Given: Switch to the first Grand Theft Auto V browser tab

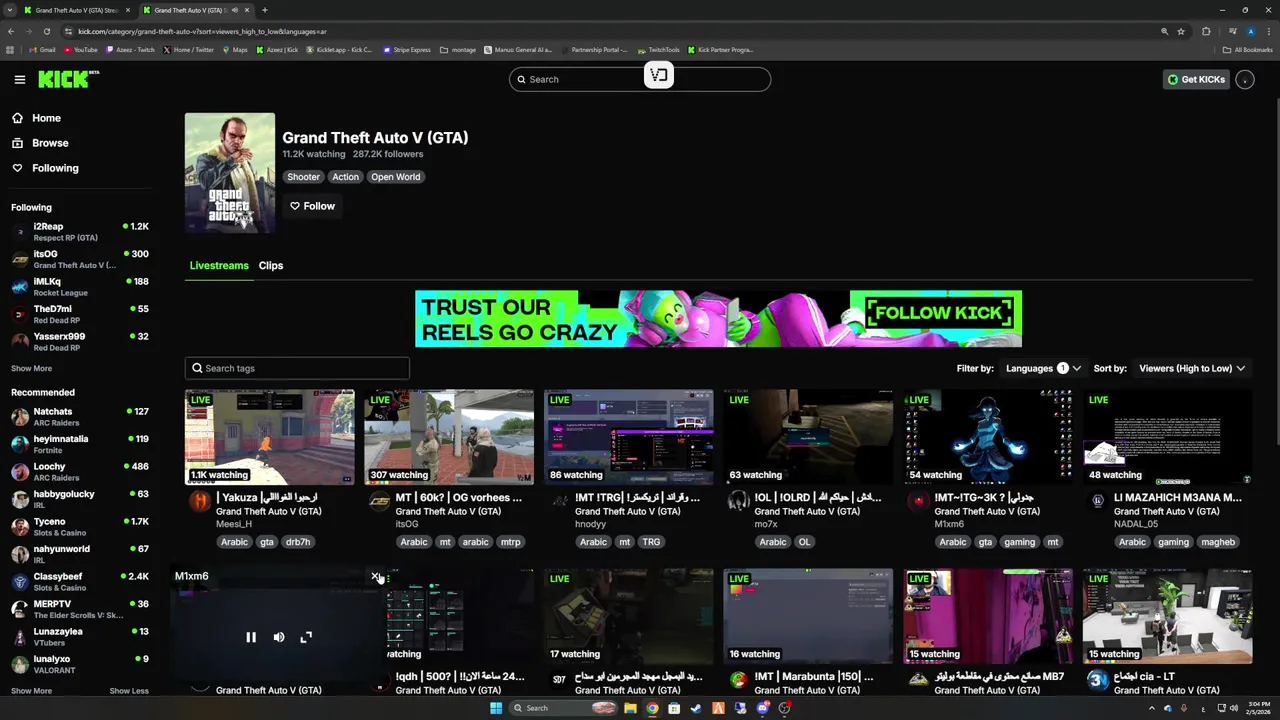Looking at the screenshot, I should tap(78, 10).
